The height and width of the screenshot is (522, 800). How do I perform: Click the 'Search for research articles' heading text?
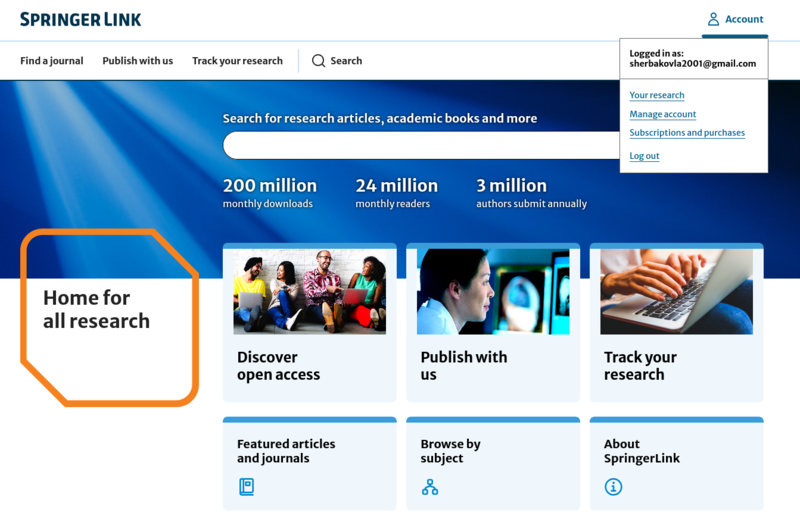[x=380, y=118]
